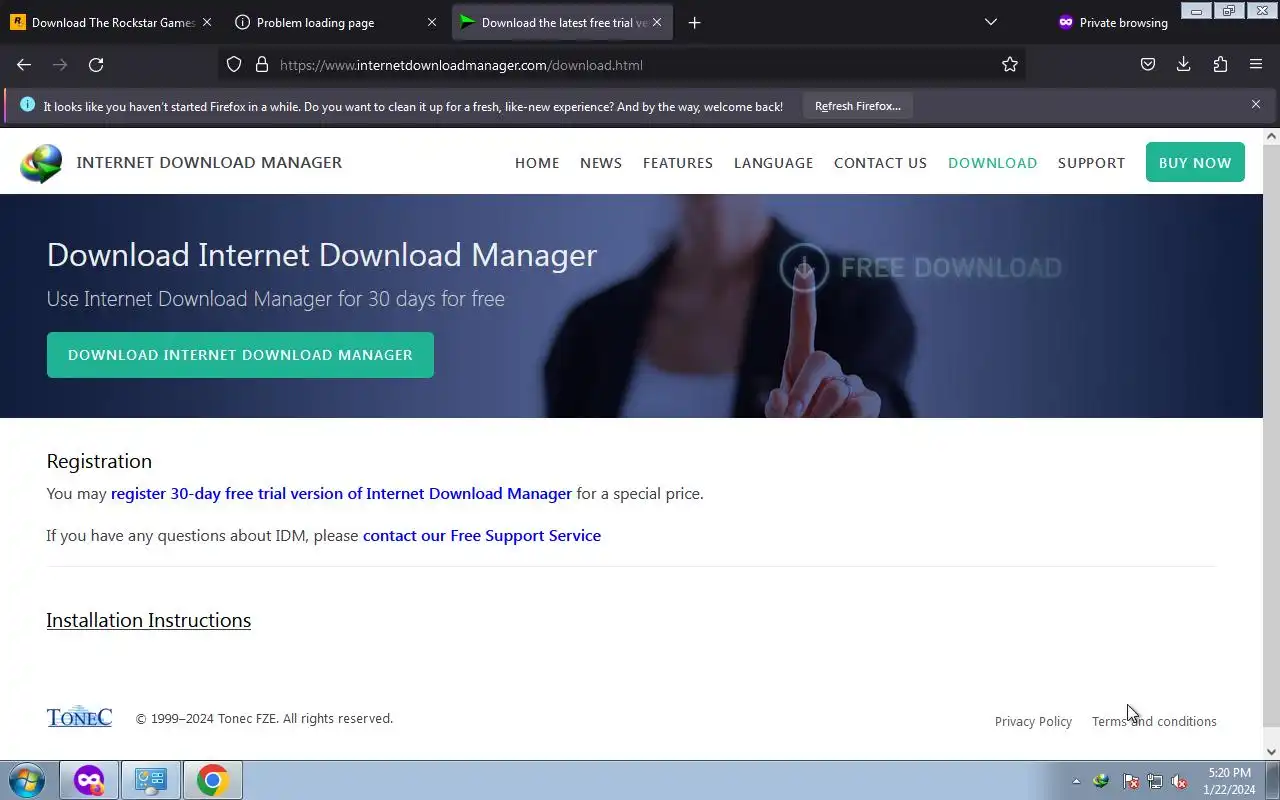Open the Chrome taskbar icon
The image size is (1280, 800).
click(x=212, y=780)
